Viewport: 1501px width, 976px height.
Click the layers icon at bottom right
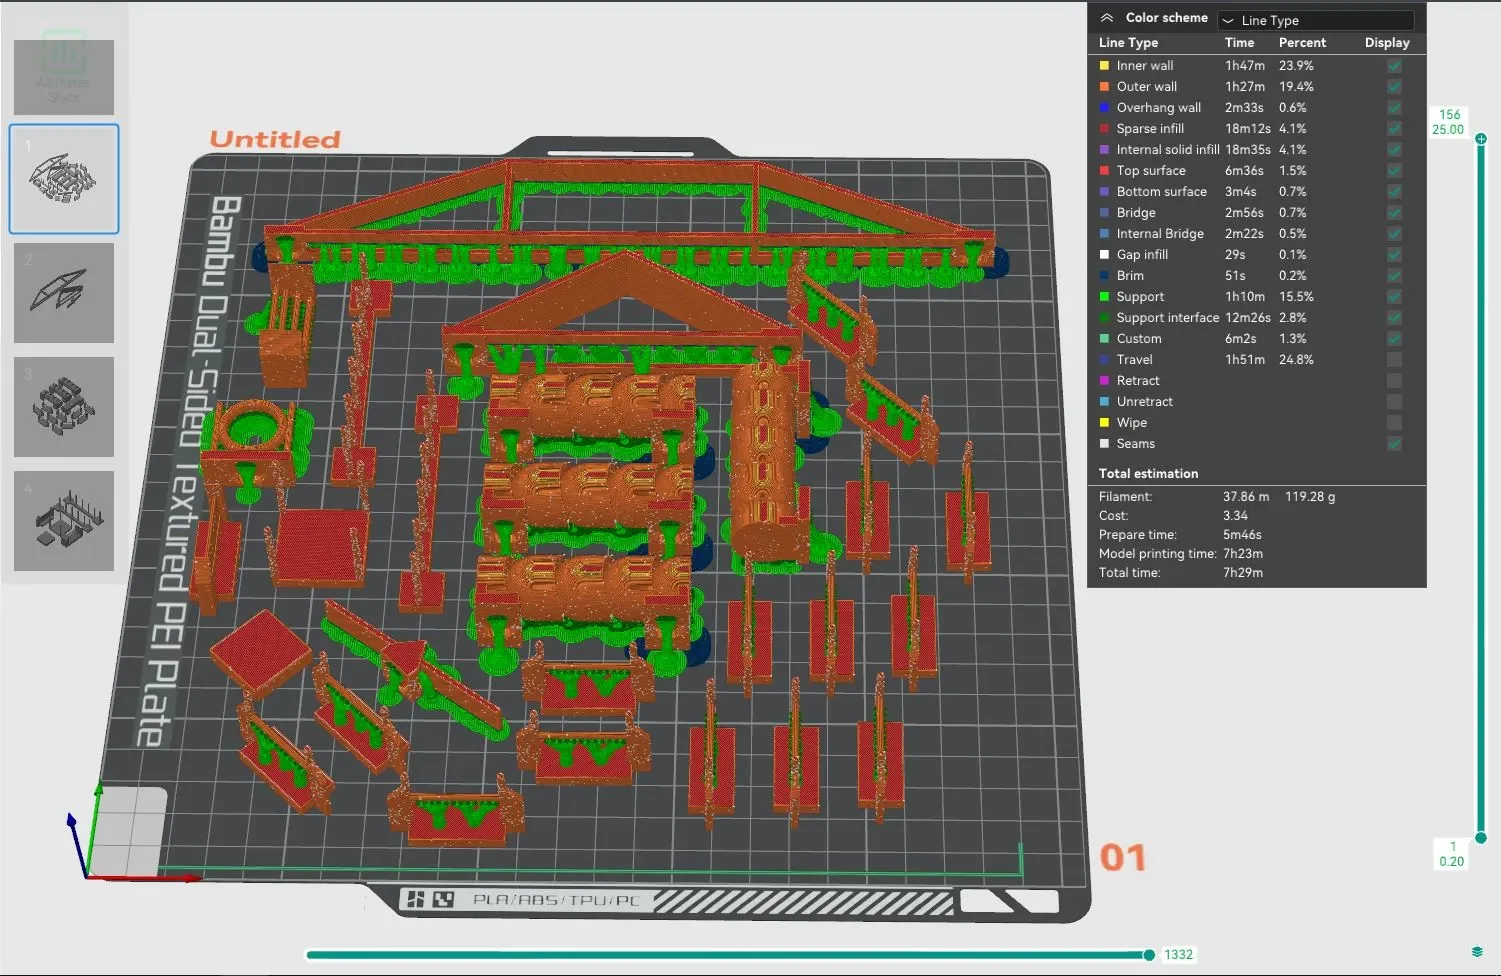(1477, 952)
